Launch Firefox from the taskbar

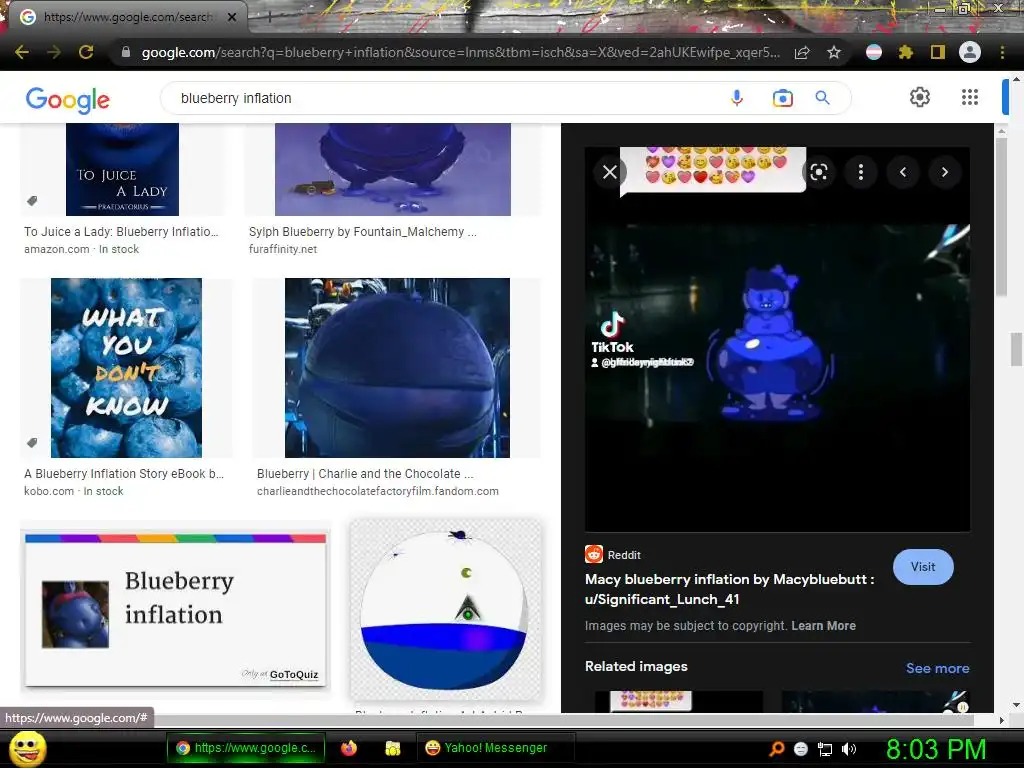click(349, 748)
